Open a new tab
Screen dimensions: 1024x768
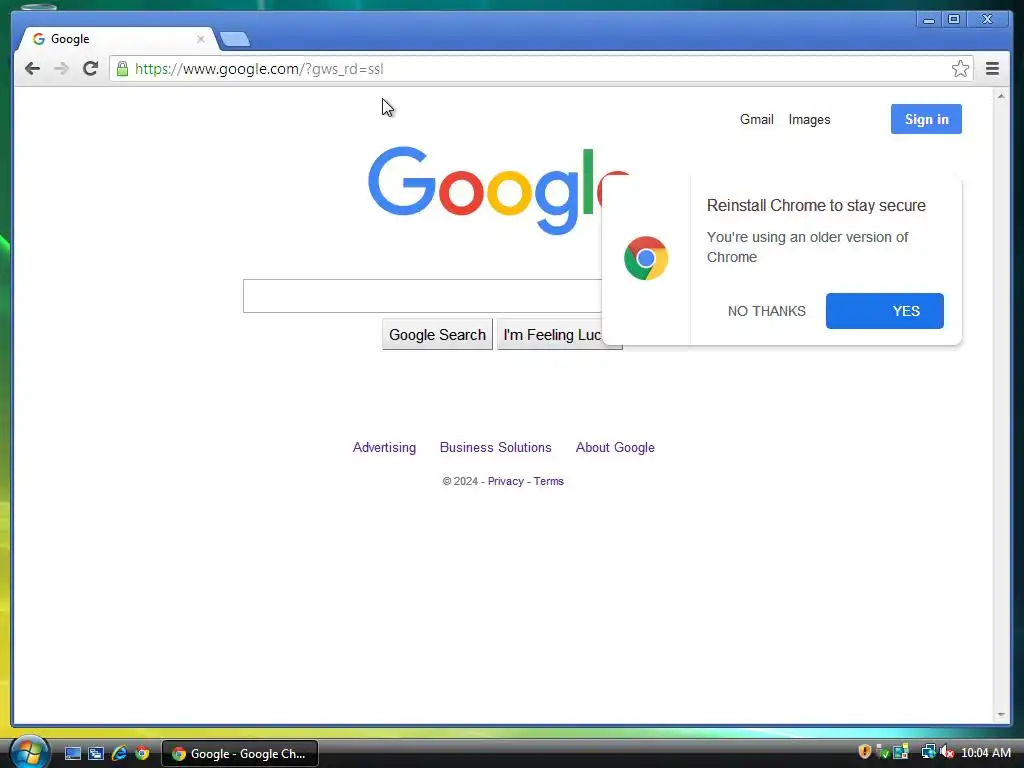(234, 40)
